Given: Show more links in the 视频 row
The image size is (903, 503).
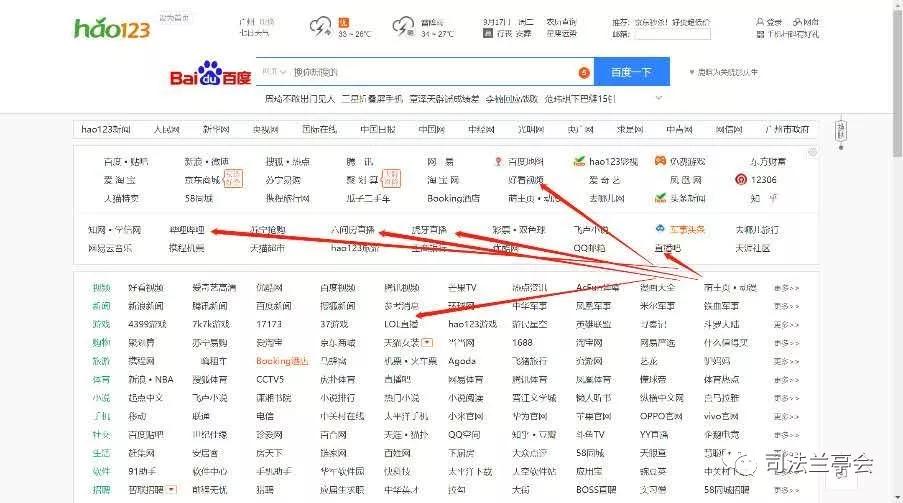Looking at the screenshot, I should tap(786, 288).
